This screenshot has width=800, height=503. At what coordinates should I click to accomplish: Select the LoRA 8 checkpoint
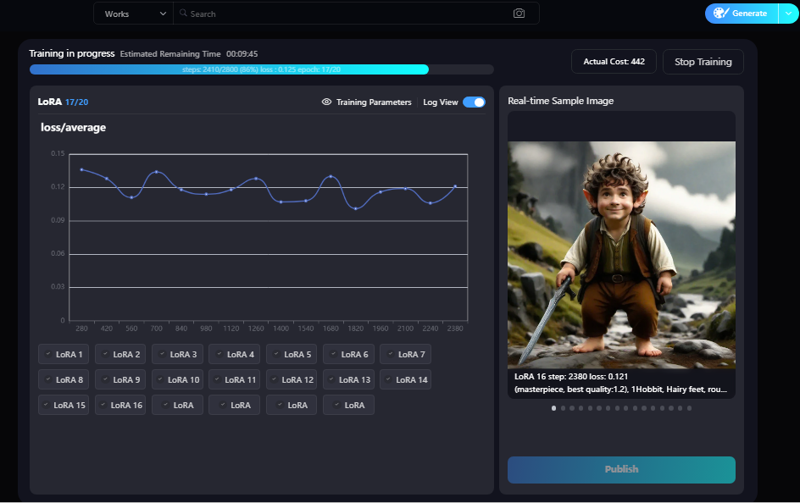(x=63, y=380)
